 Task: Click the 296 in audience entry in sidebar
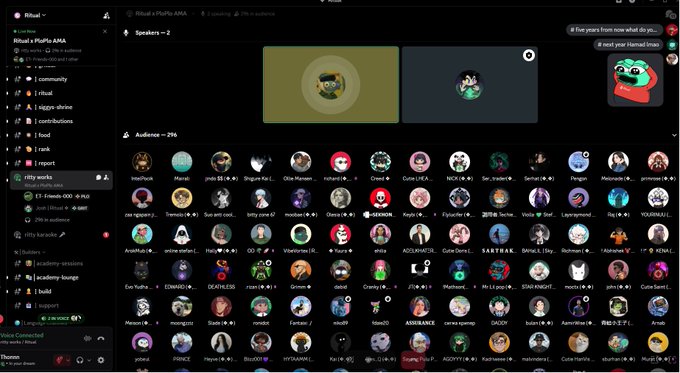48,220
